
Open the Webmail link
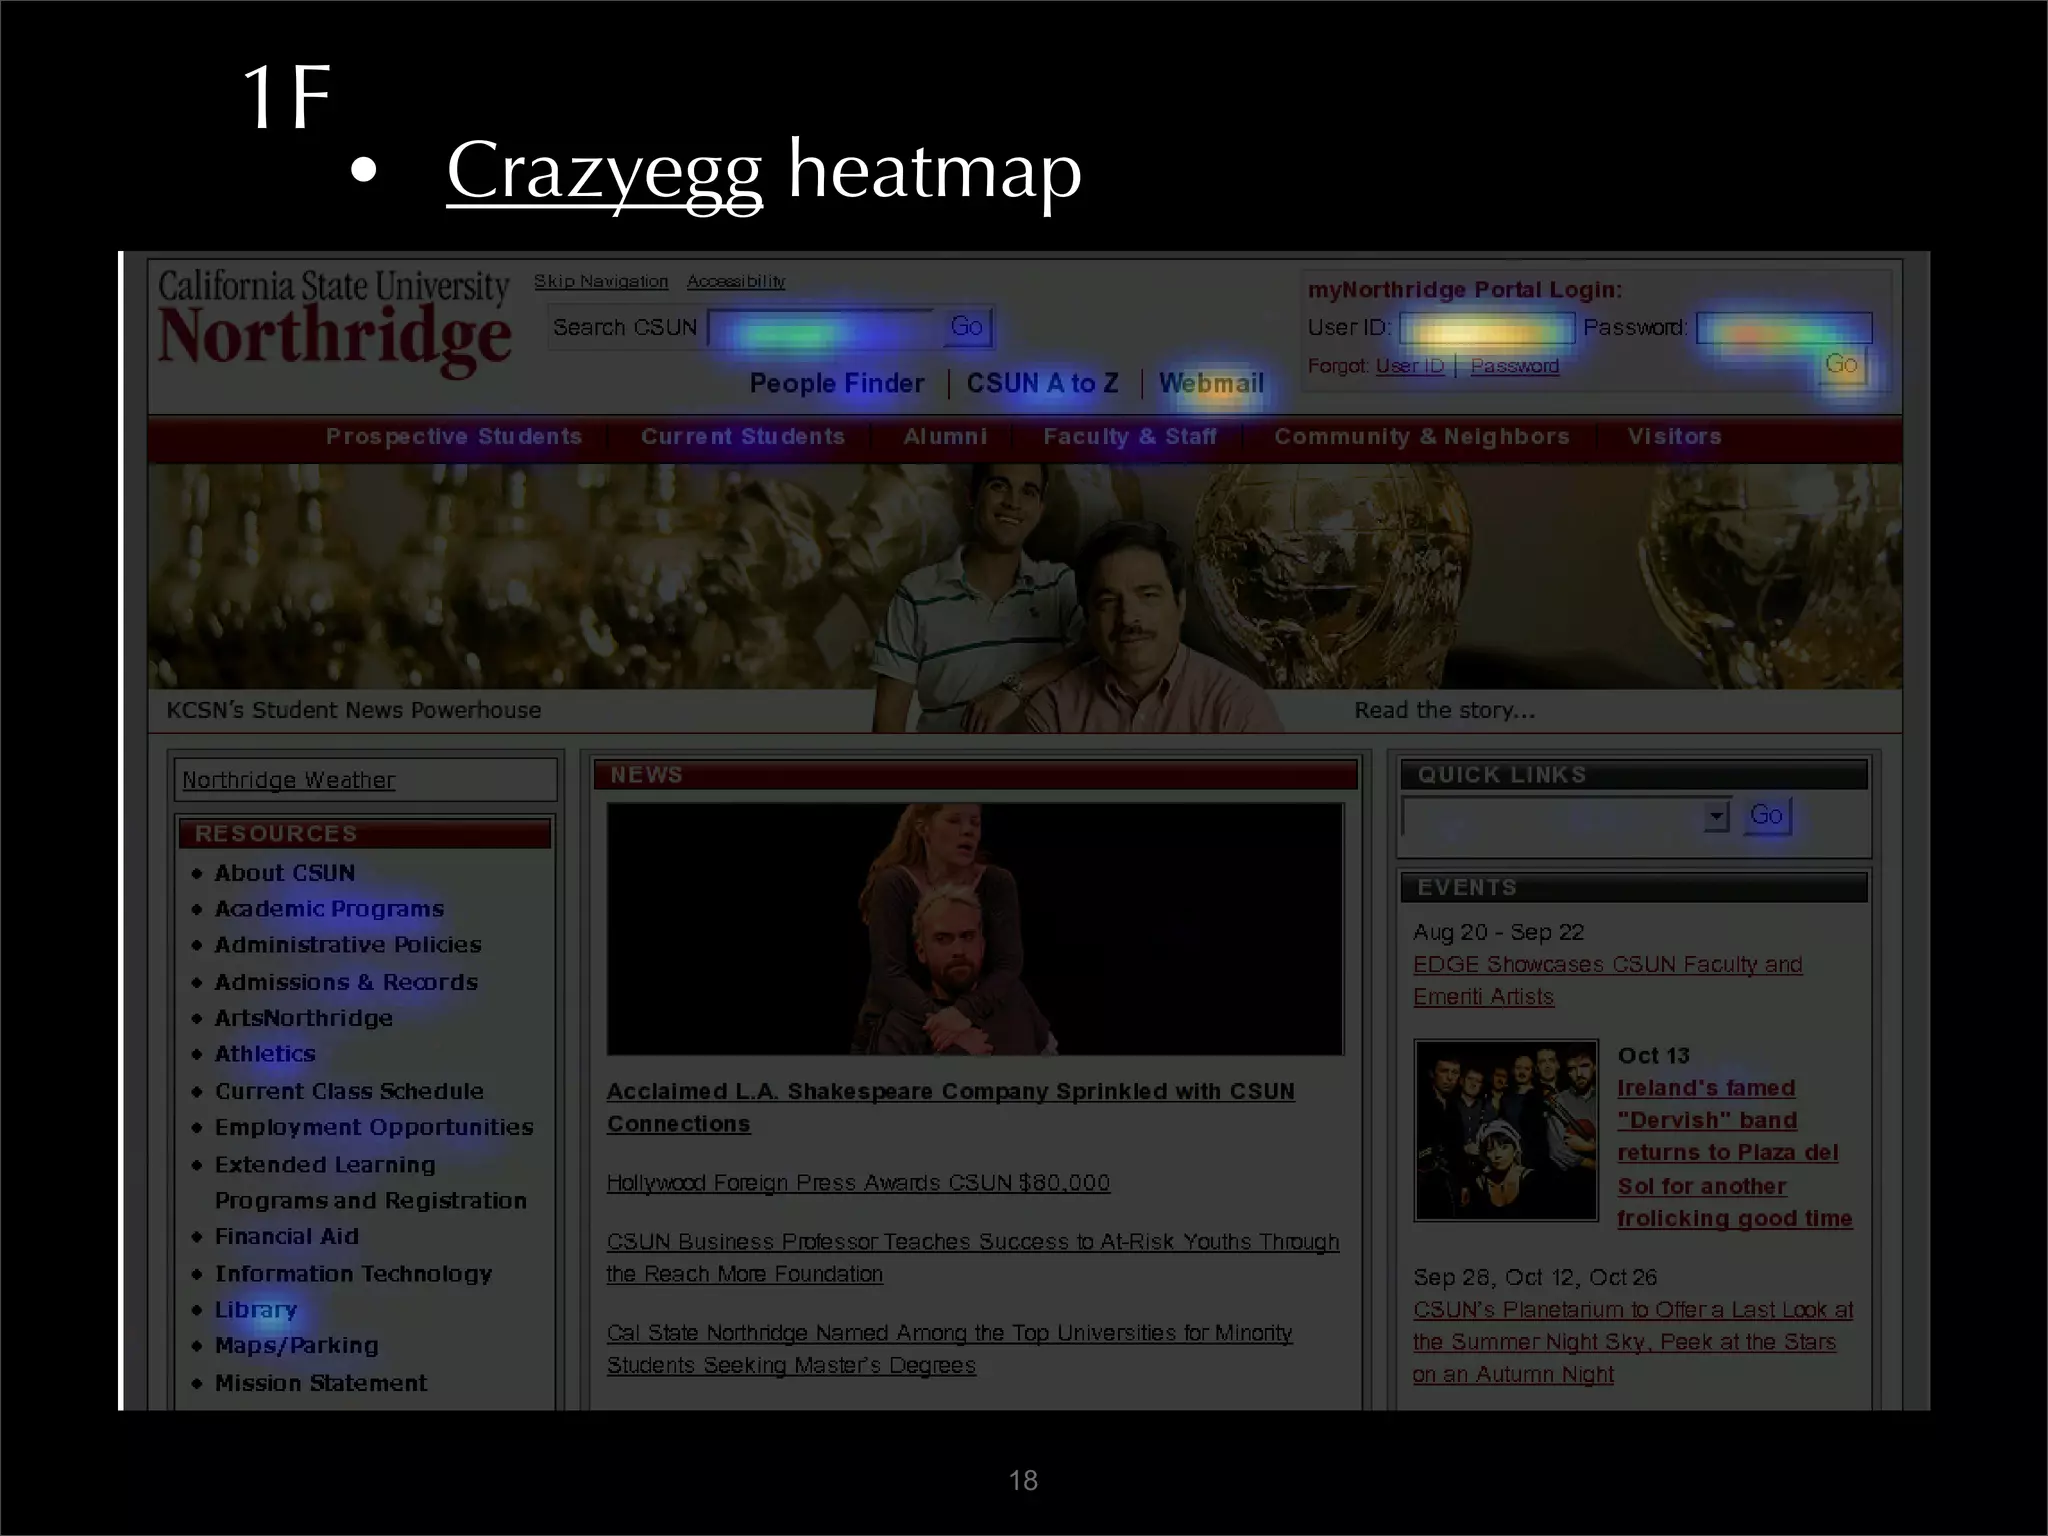[x=1211, y=383]
